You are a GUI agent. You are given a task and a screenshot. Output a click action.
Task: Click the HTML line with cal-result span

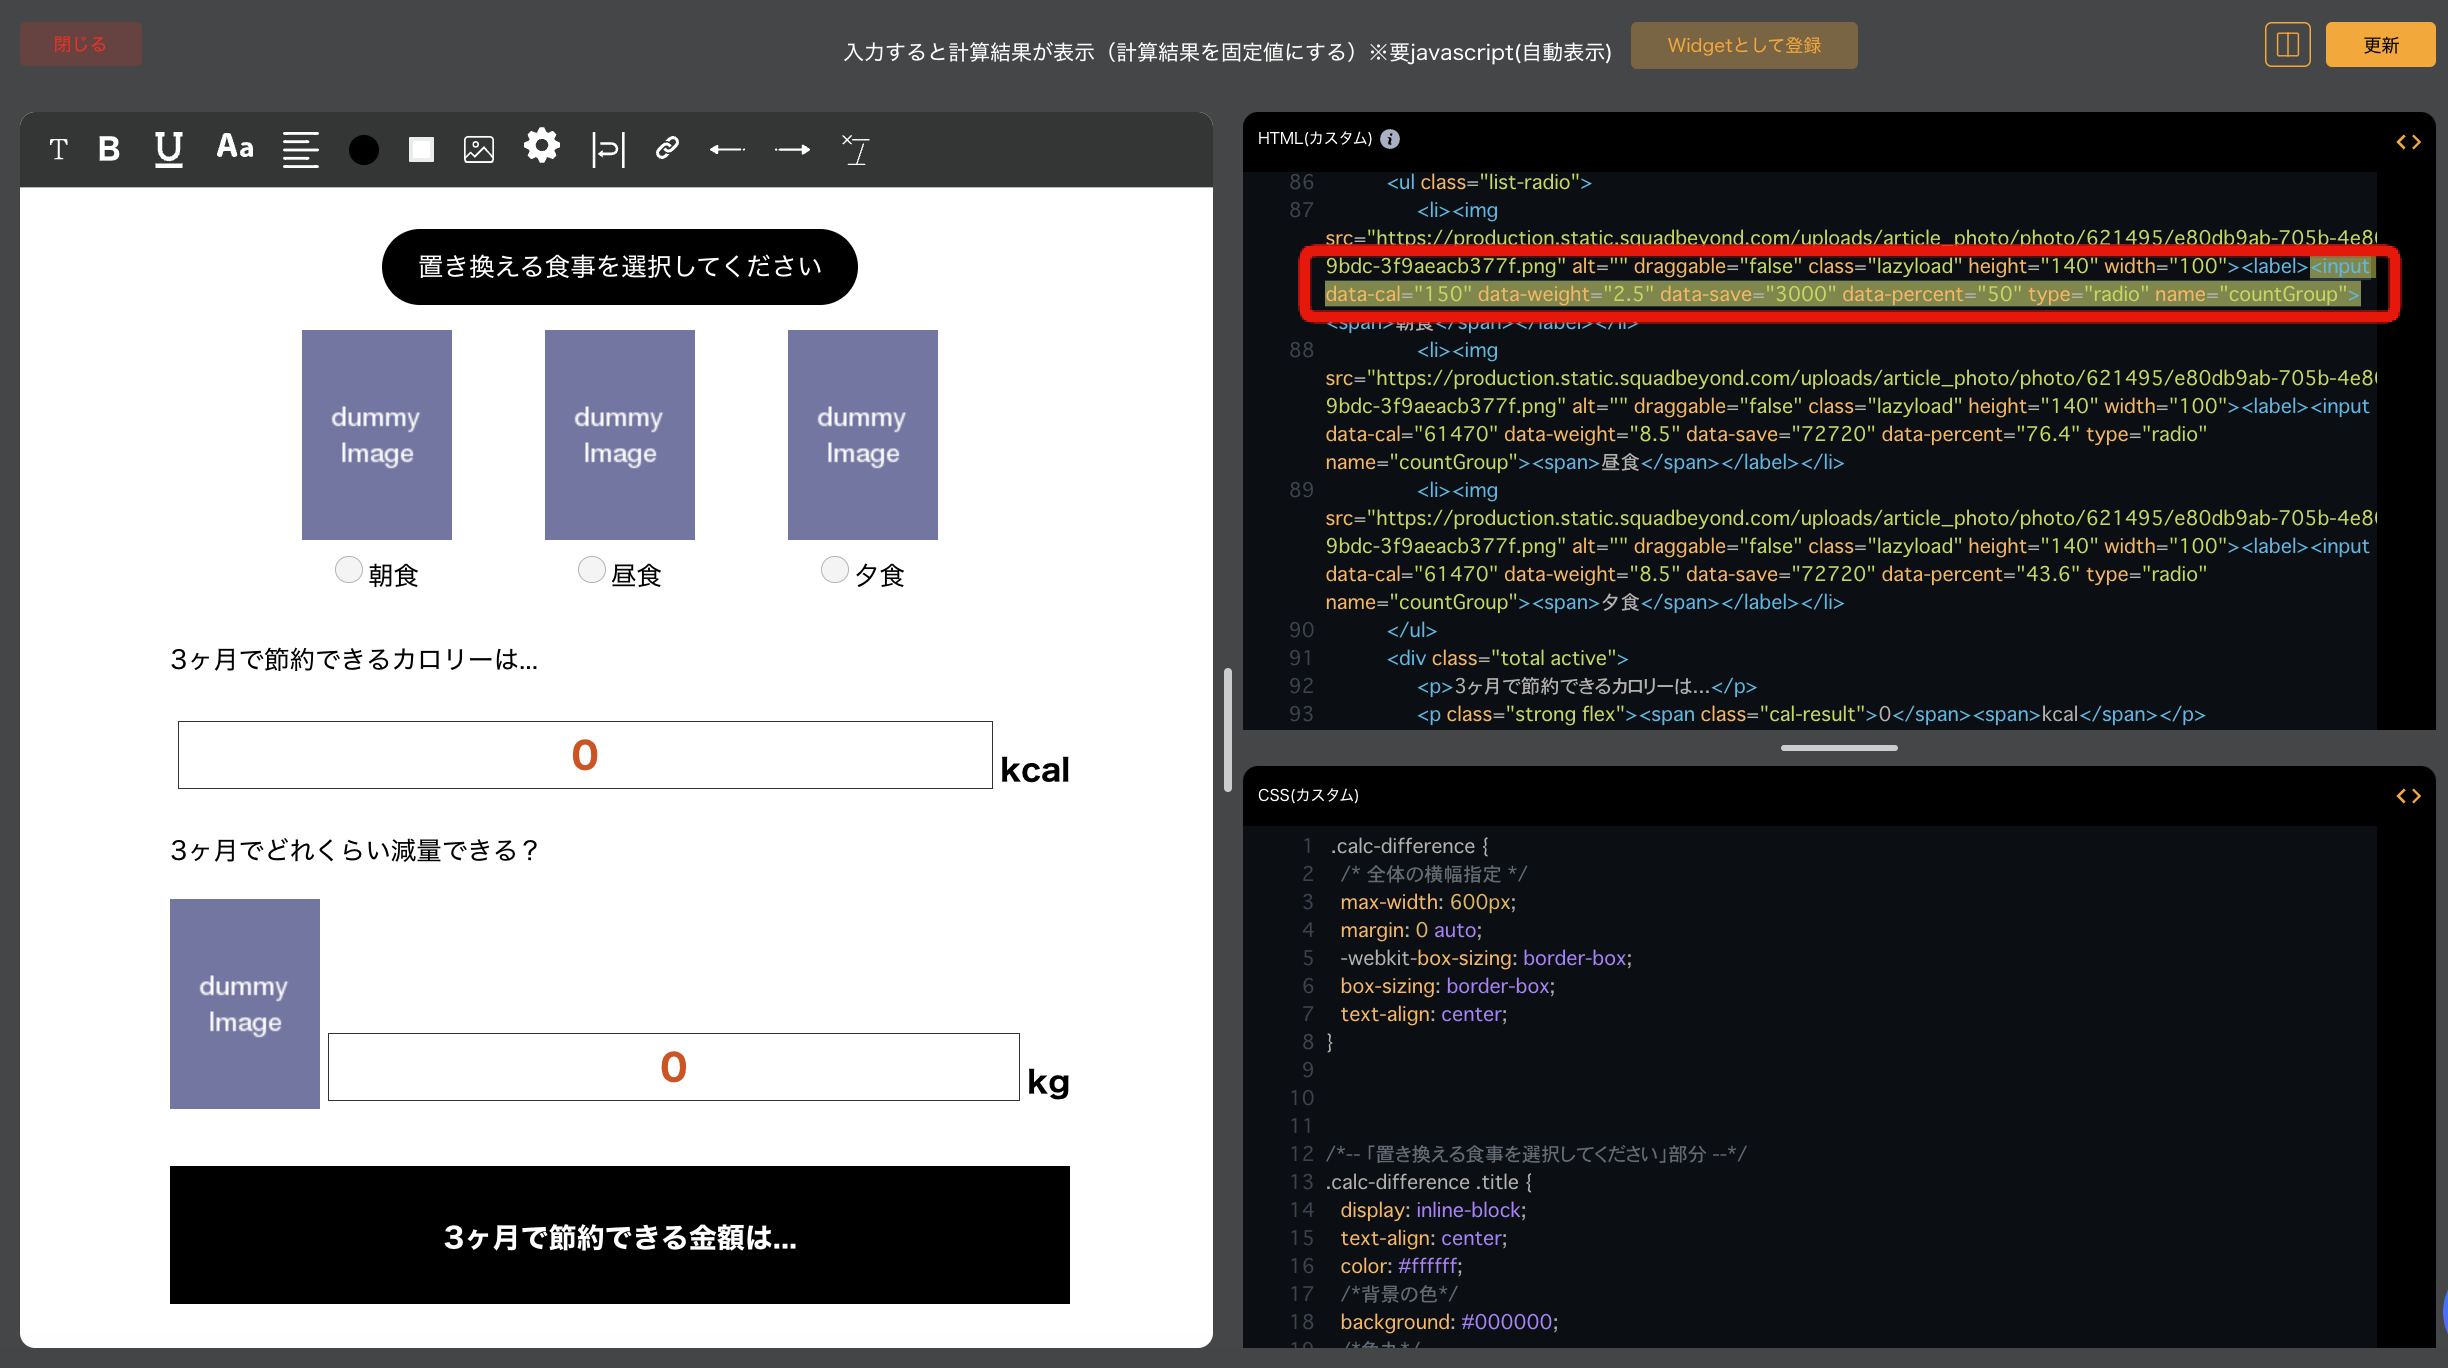(x=1811, y=714)
